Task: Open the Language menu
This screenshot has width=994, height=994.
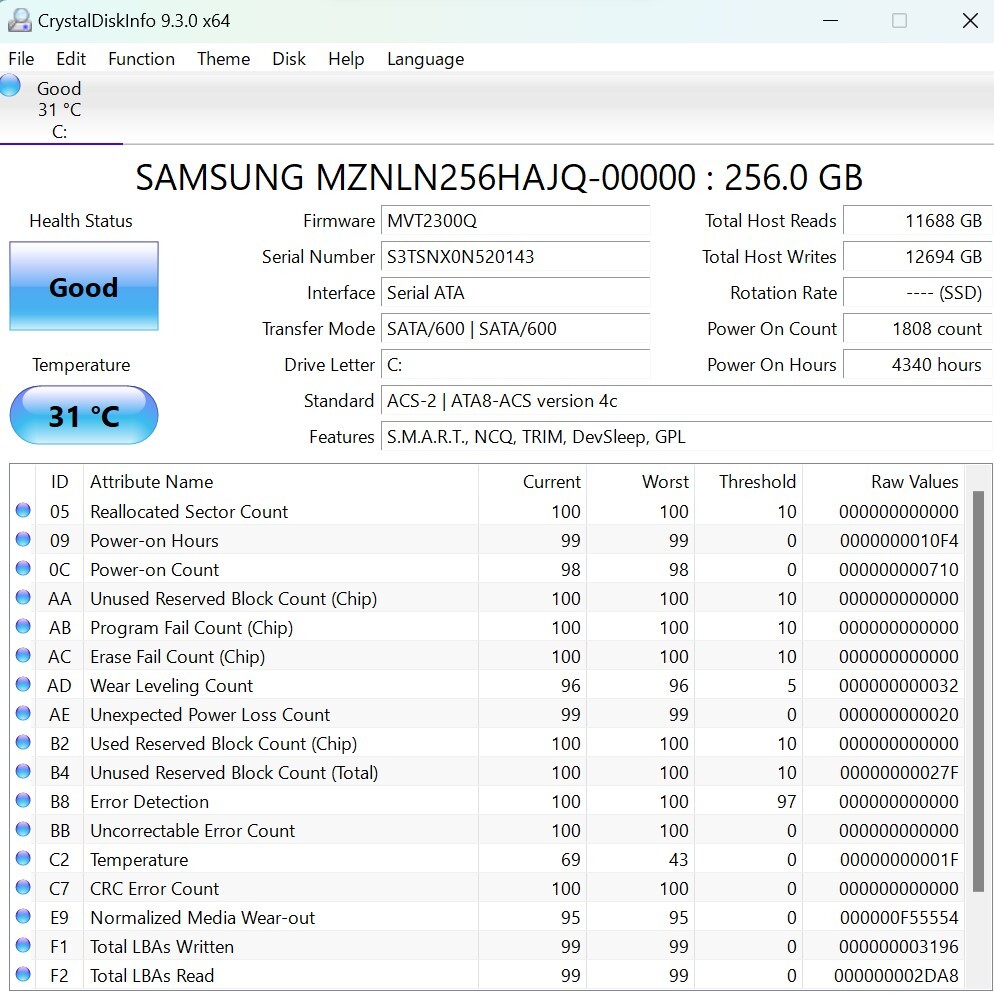Action: [x=425, y=59]
